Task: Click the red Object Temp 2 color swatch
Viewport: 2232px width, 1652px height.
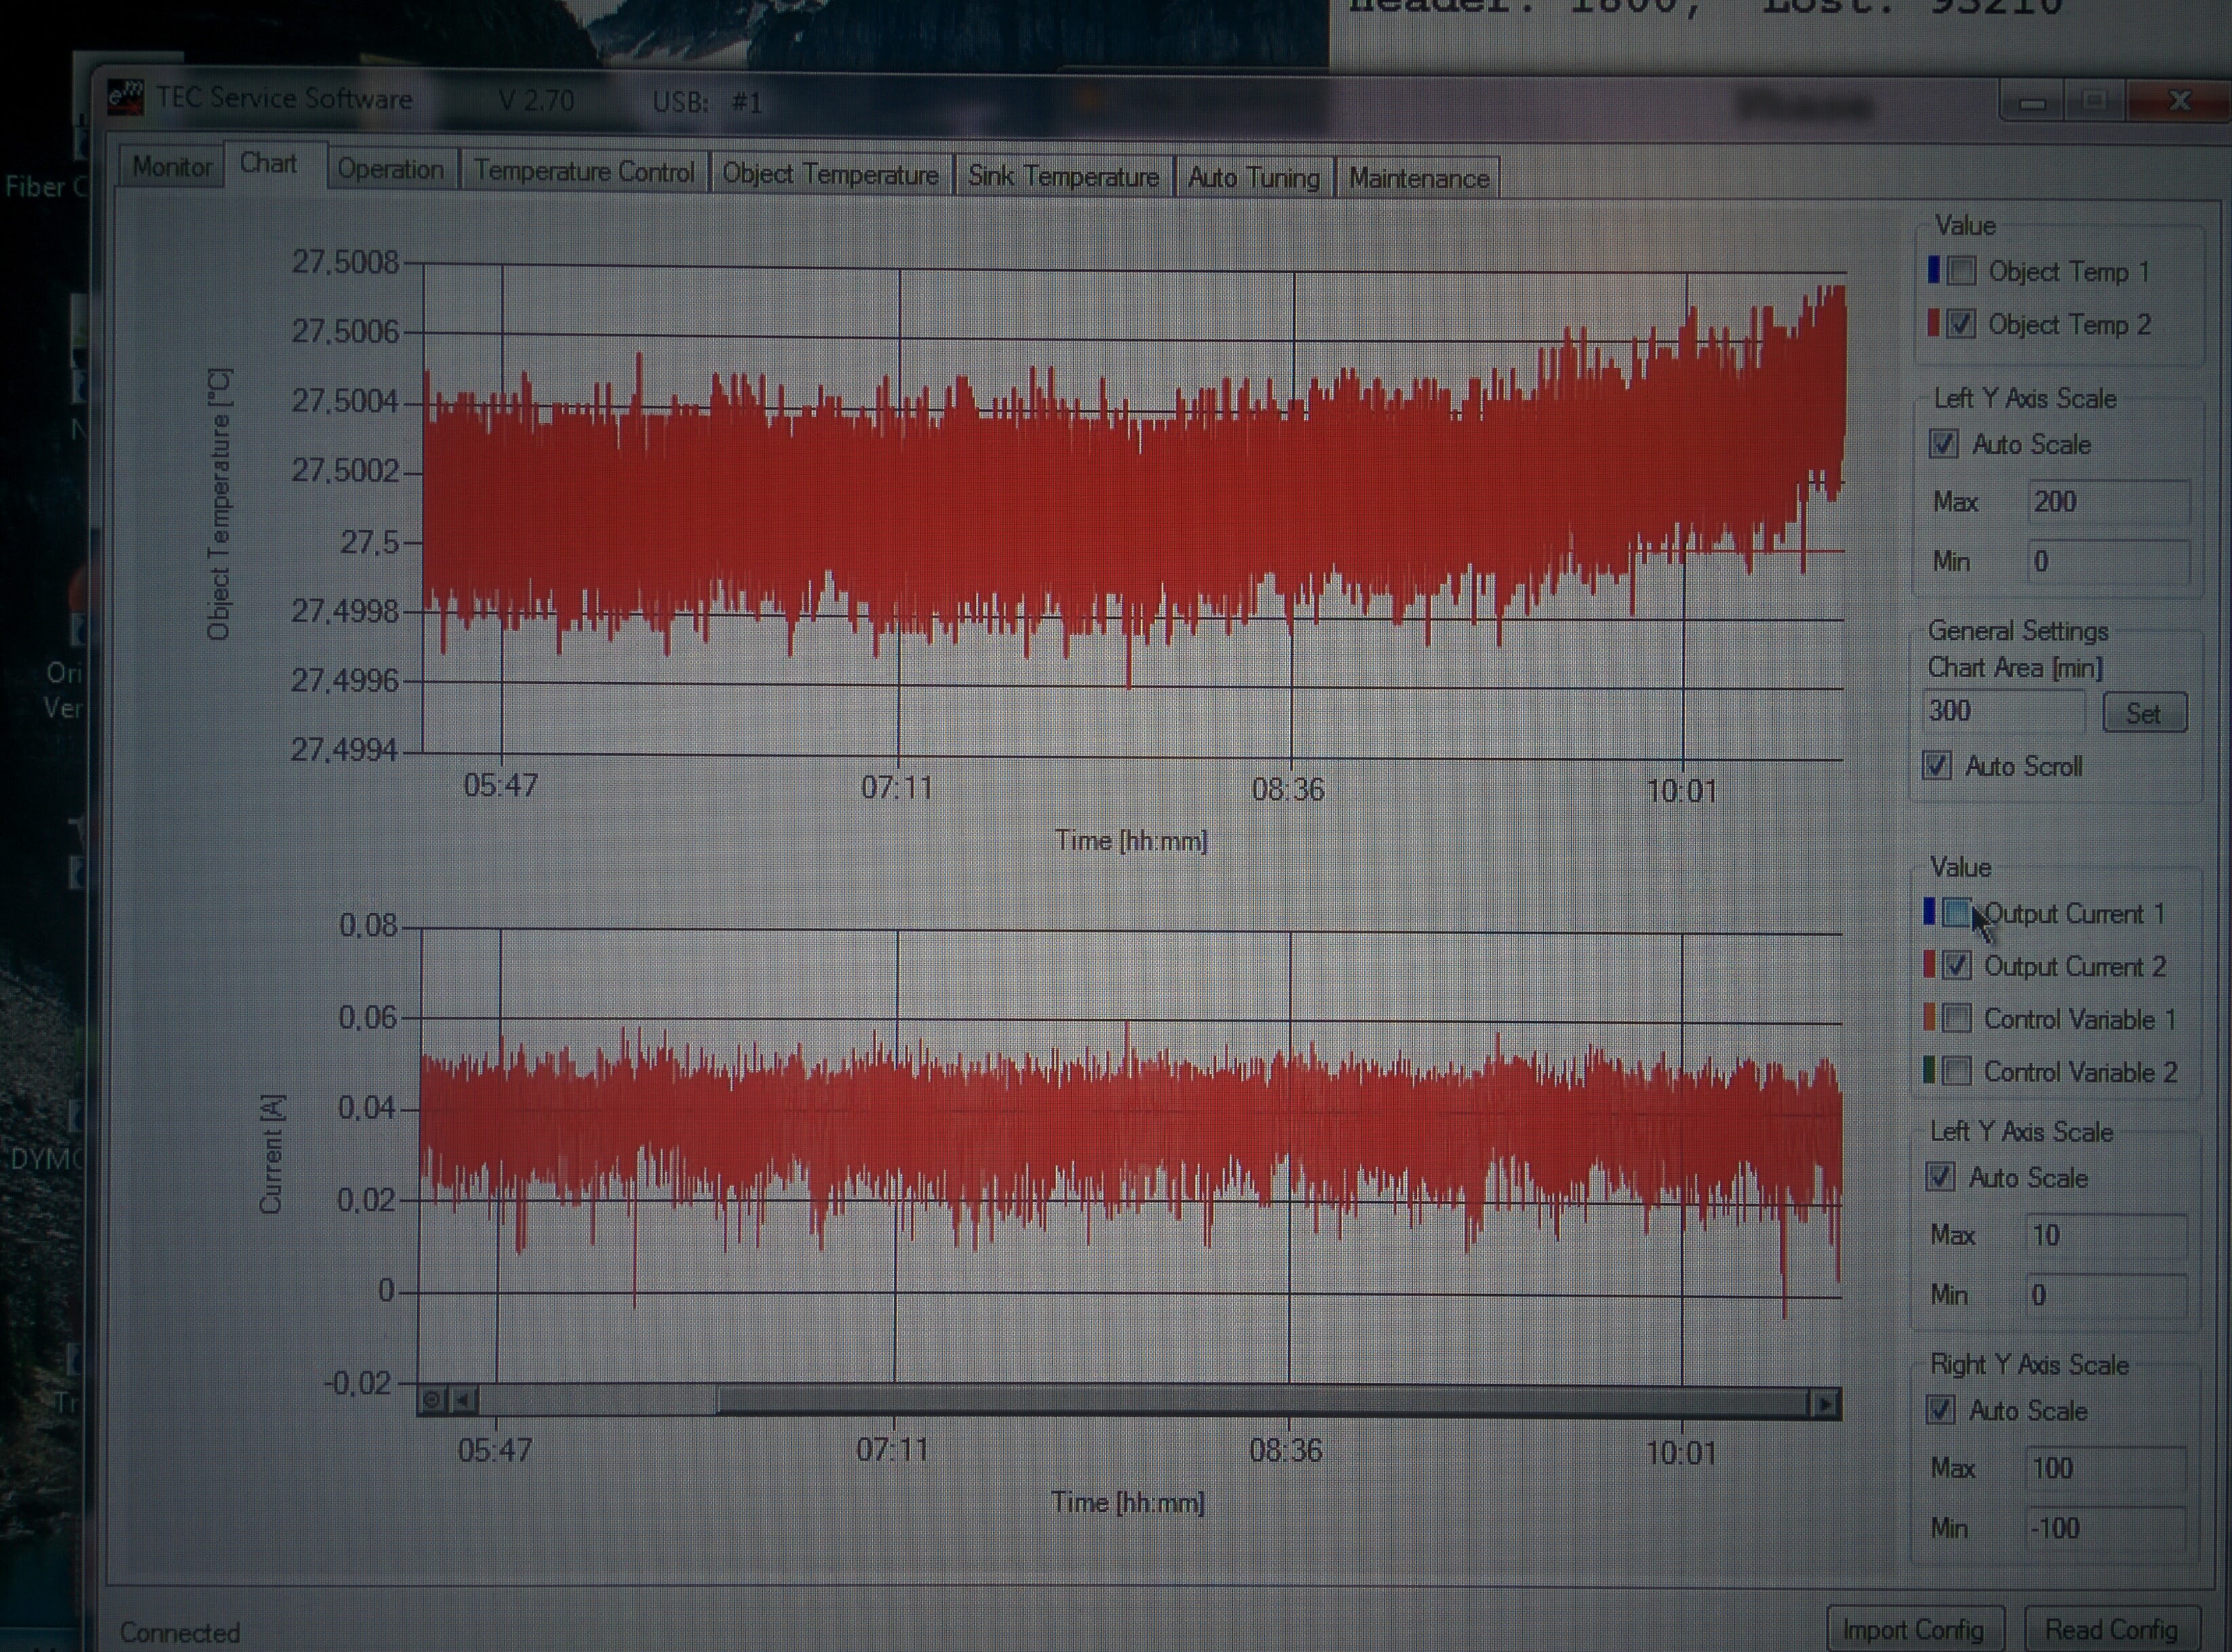Action: tap(1933, 322)
